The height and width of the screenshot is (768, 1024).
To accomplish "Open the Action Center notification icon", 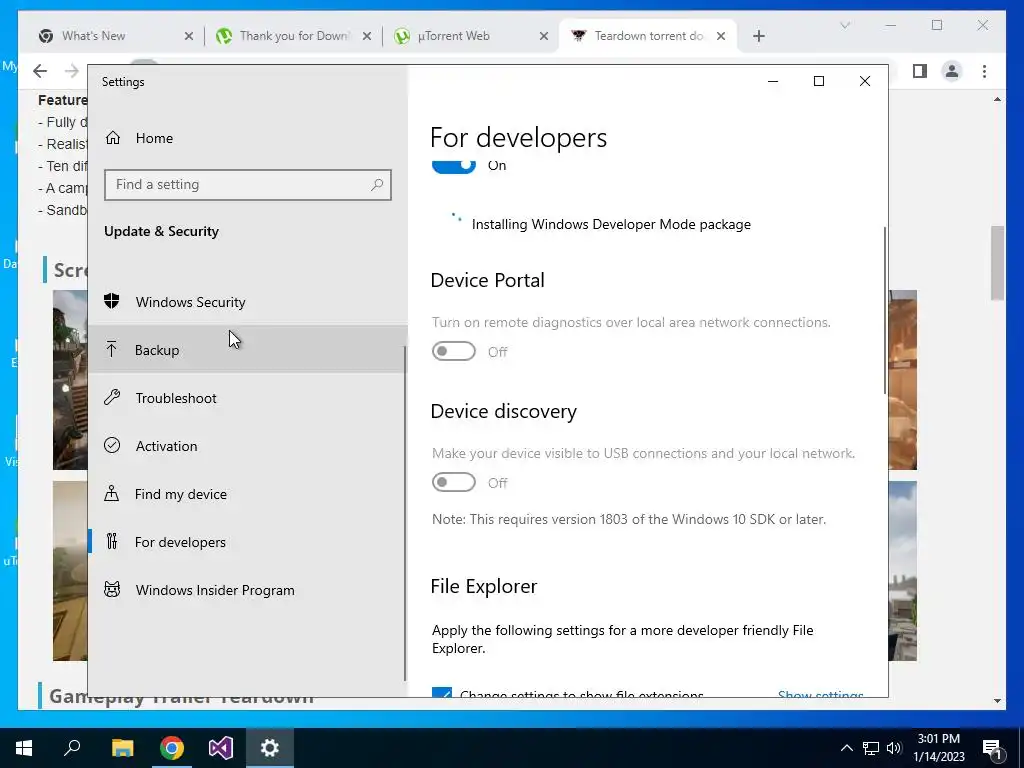I will 992,748.
